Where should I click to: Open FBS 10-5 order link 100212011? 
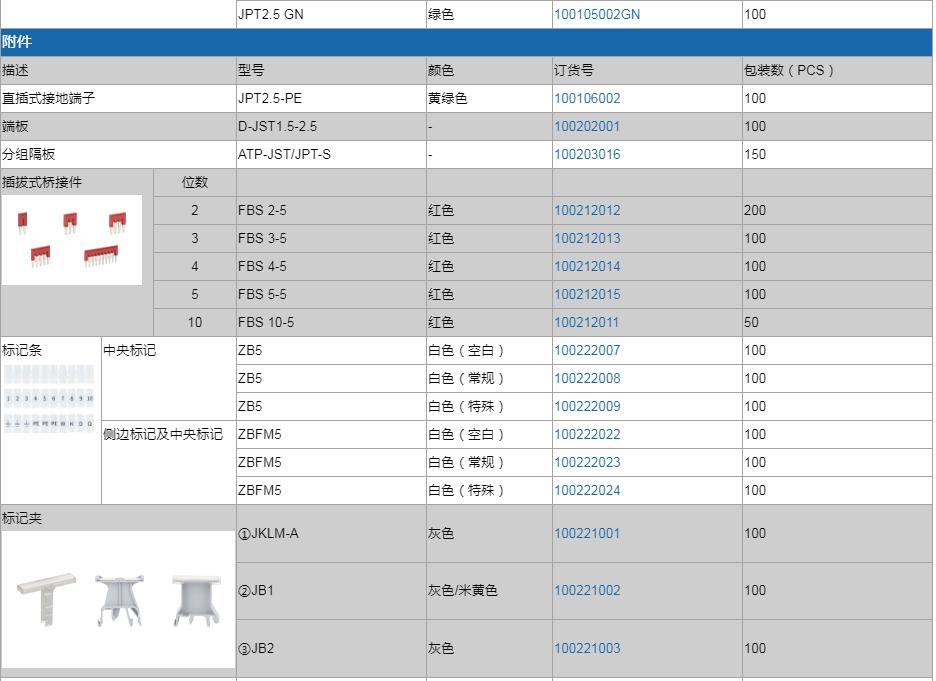[587, 323]
